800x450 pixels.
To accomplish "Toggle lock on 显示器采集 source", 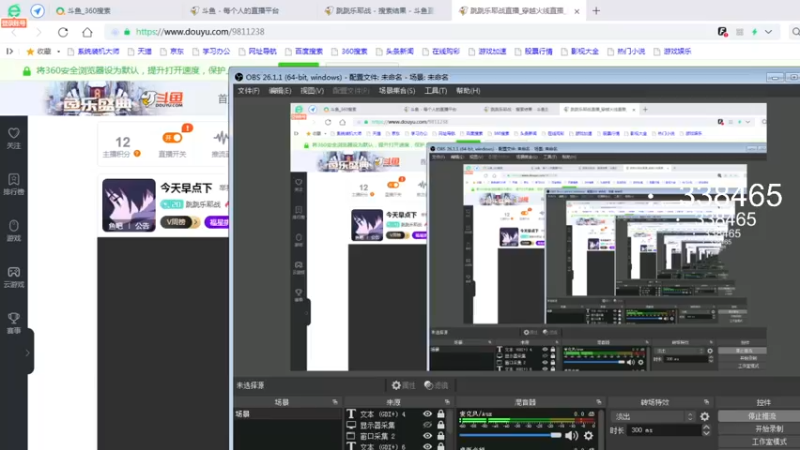I will tap(441, 425).
